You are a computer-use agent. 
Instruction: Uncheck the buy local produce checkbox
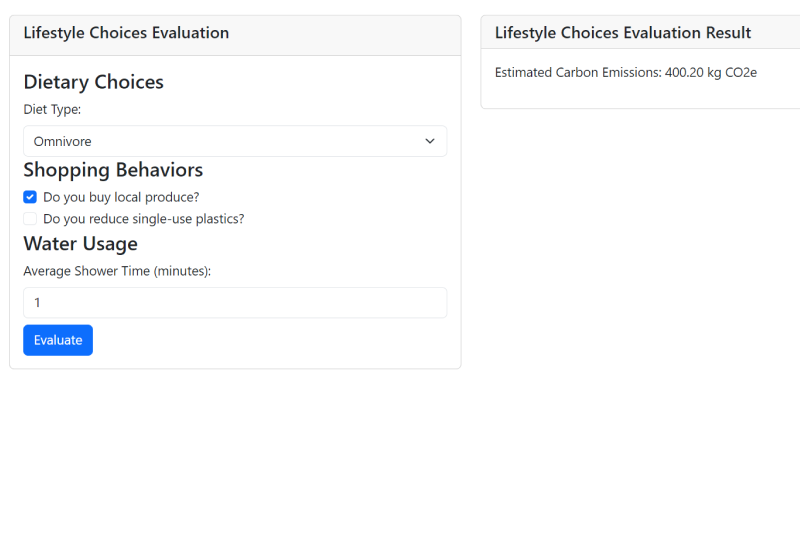coord(30,197)
